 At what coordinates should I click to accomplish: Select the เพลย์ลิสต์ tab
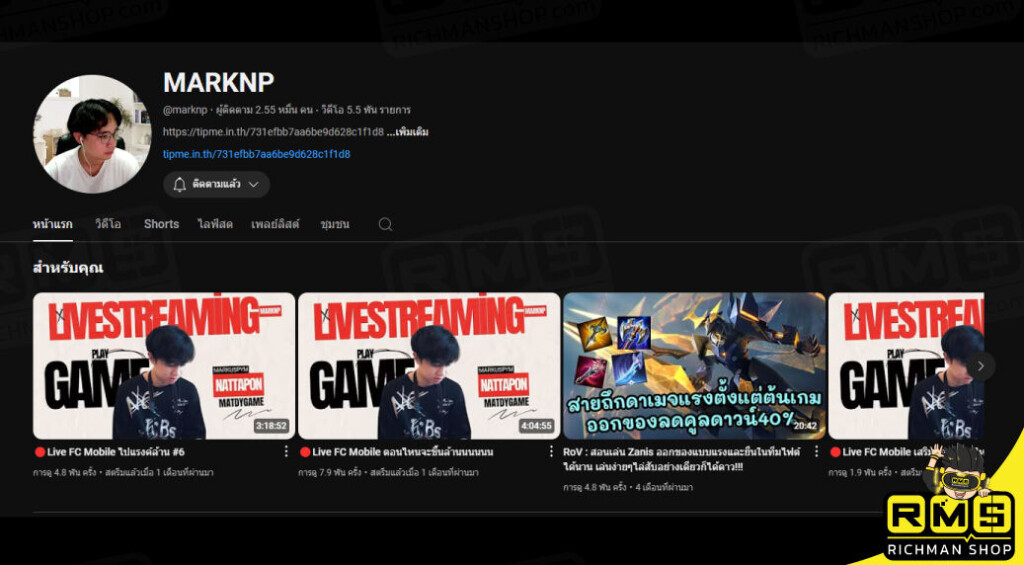[275, 225]
